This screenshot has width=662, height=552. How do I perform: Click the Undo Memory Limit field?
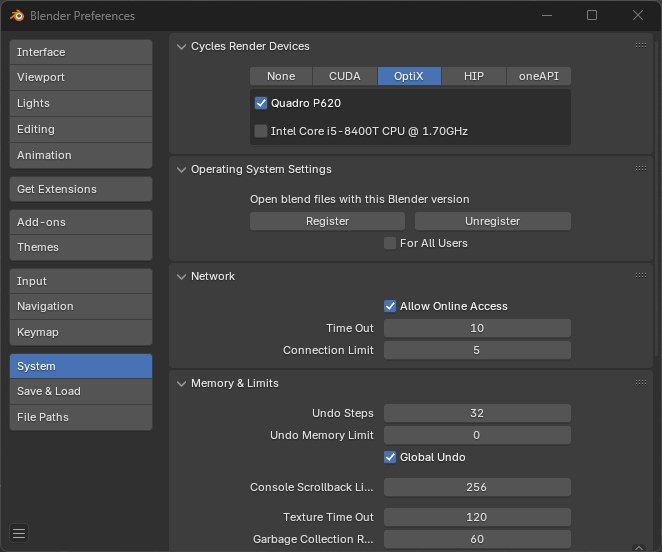tap(477, 435)
